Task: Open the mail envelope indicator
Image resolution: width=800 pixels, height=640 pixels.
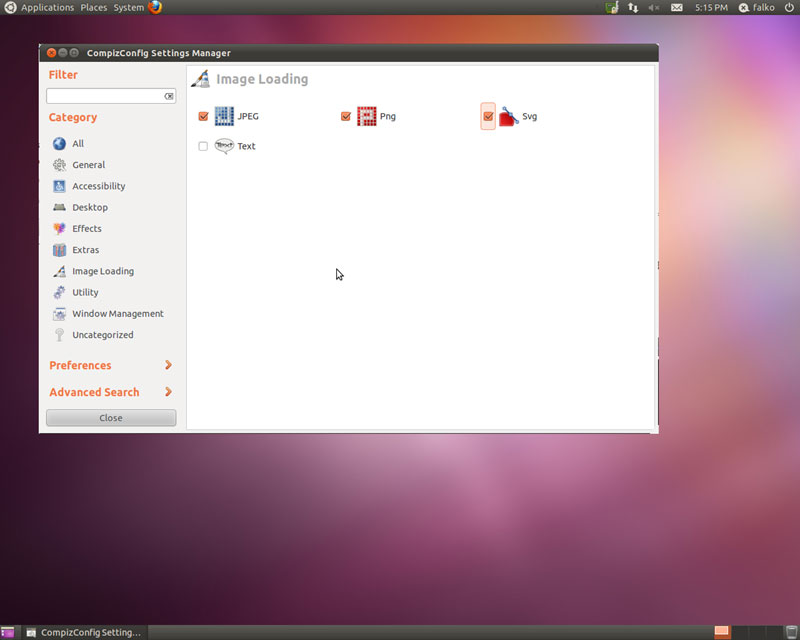Action: tap(677, 7)
